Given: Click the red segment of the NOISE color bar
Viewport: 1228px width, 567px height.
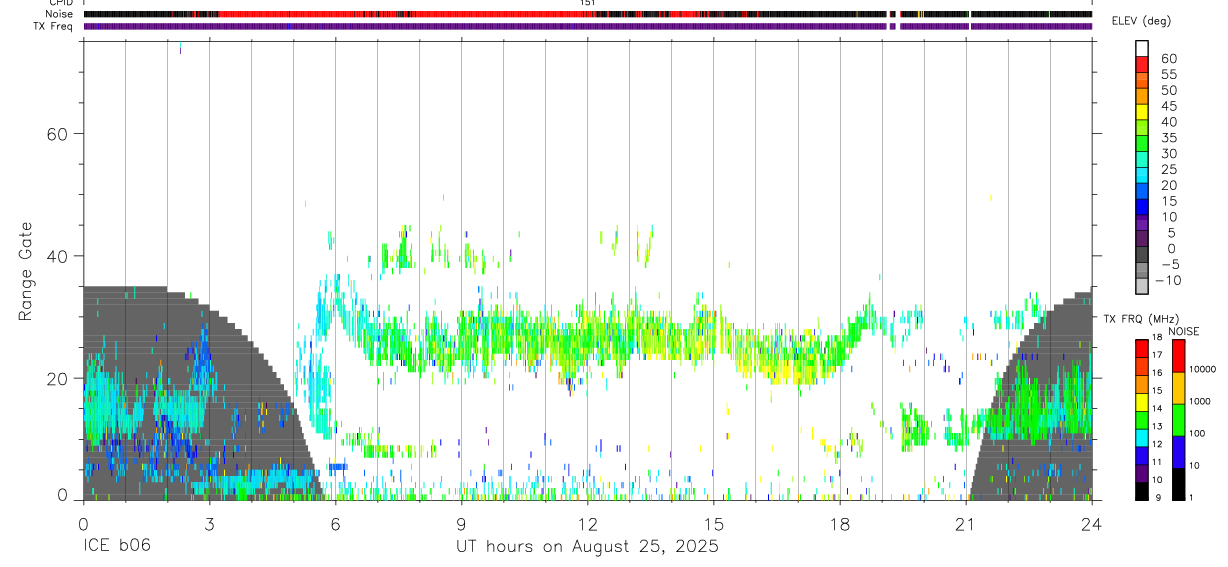Looking at the screenshot, I should (1179, 355).
